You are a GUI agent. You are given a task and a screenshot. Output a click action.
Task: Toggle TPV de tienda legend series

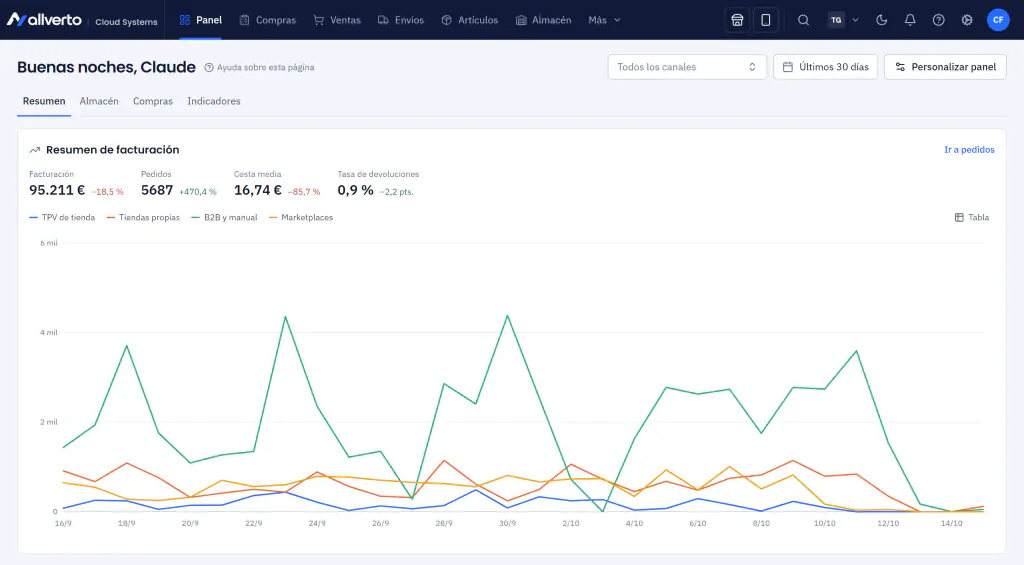click(62, 218)
